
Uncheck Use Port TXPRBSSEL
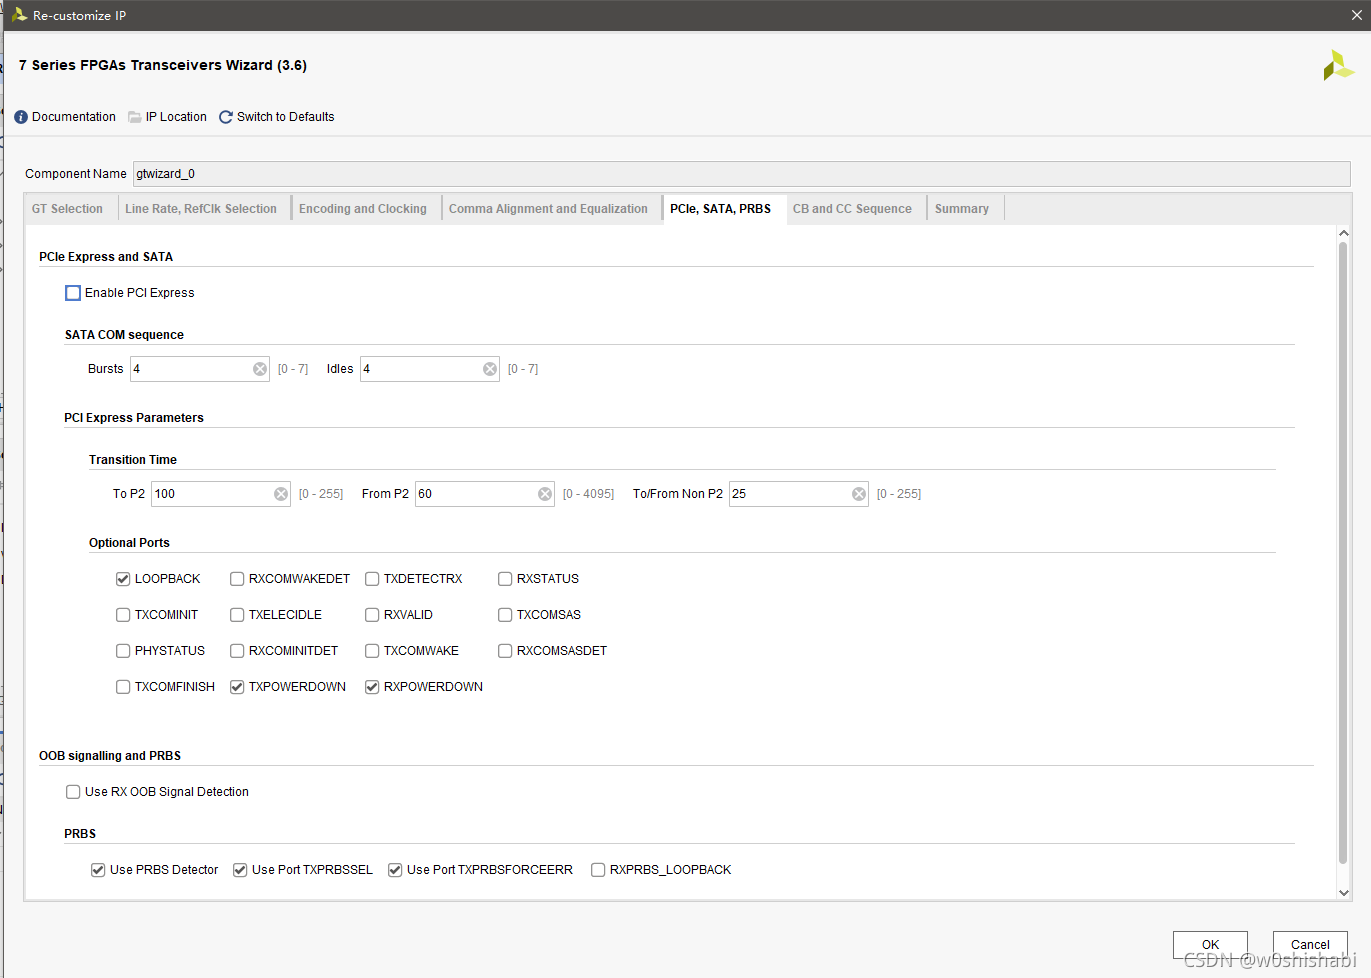coord(240,870)
